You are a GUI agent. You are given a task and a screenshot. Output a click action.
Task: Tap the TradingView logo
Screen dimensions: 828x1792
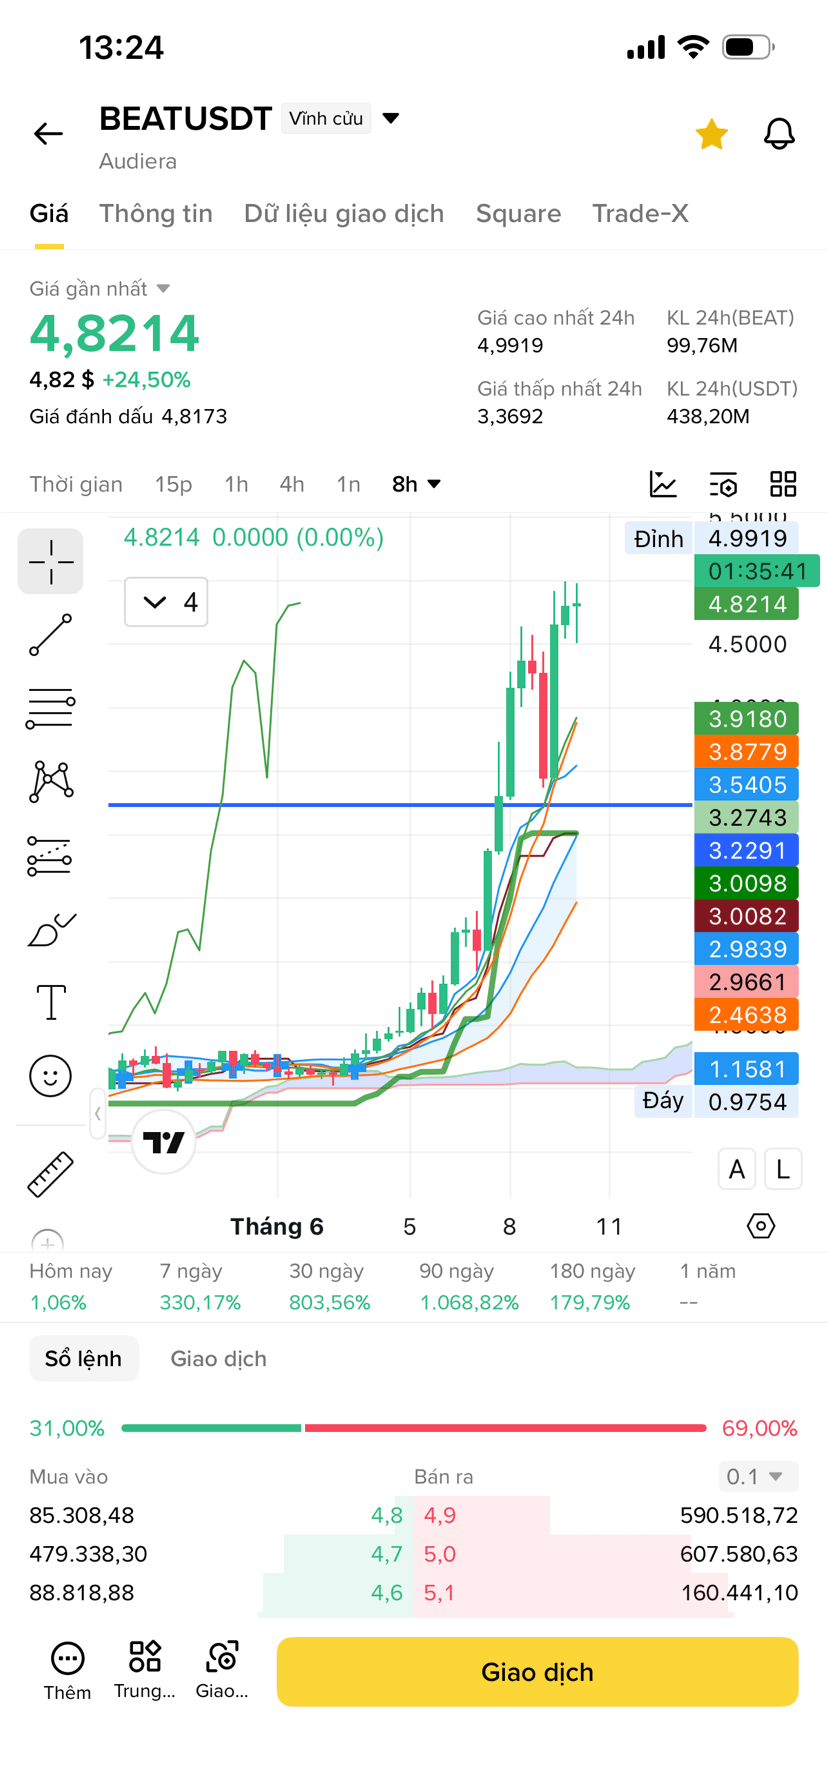point(164,1142)
